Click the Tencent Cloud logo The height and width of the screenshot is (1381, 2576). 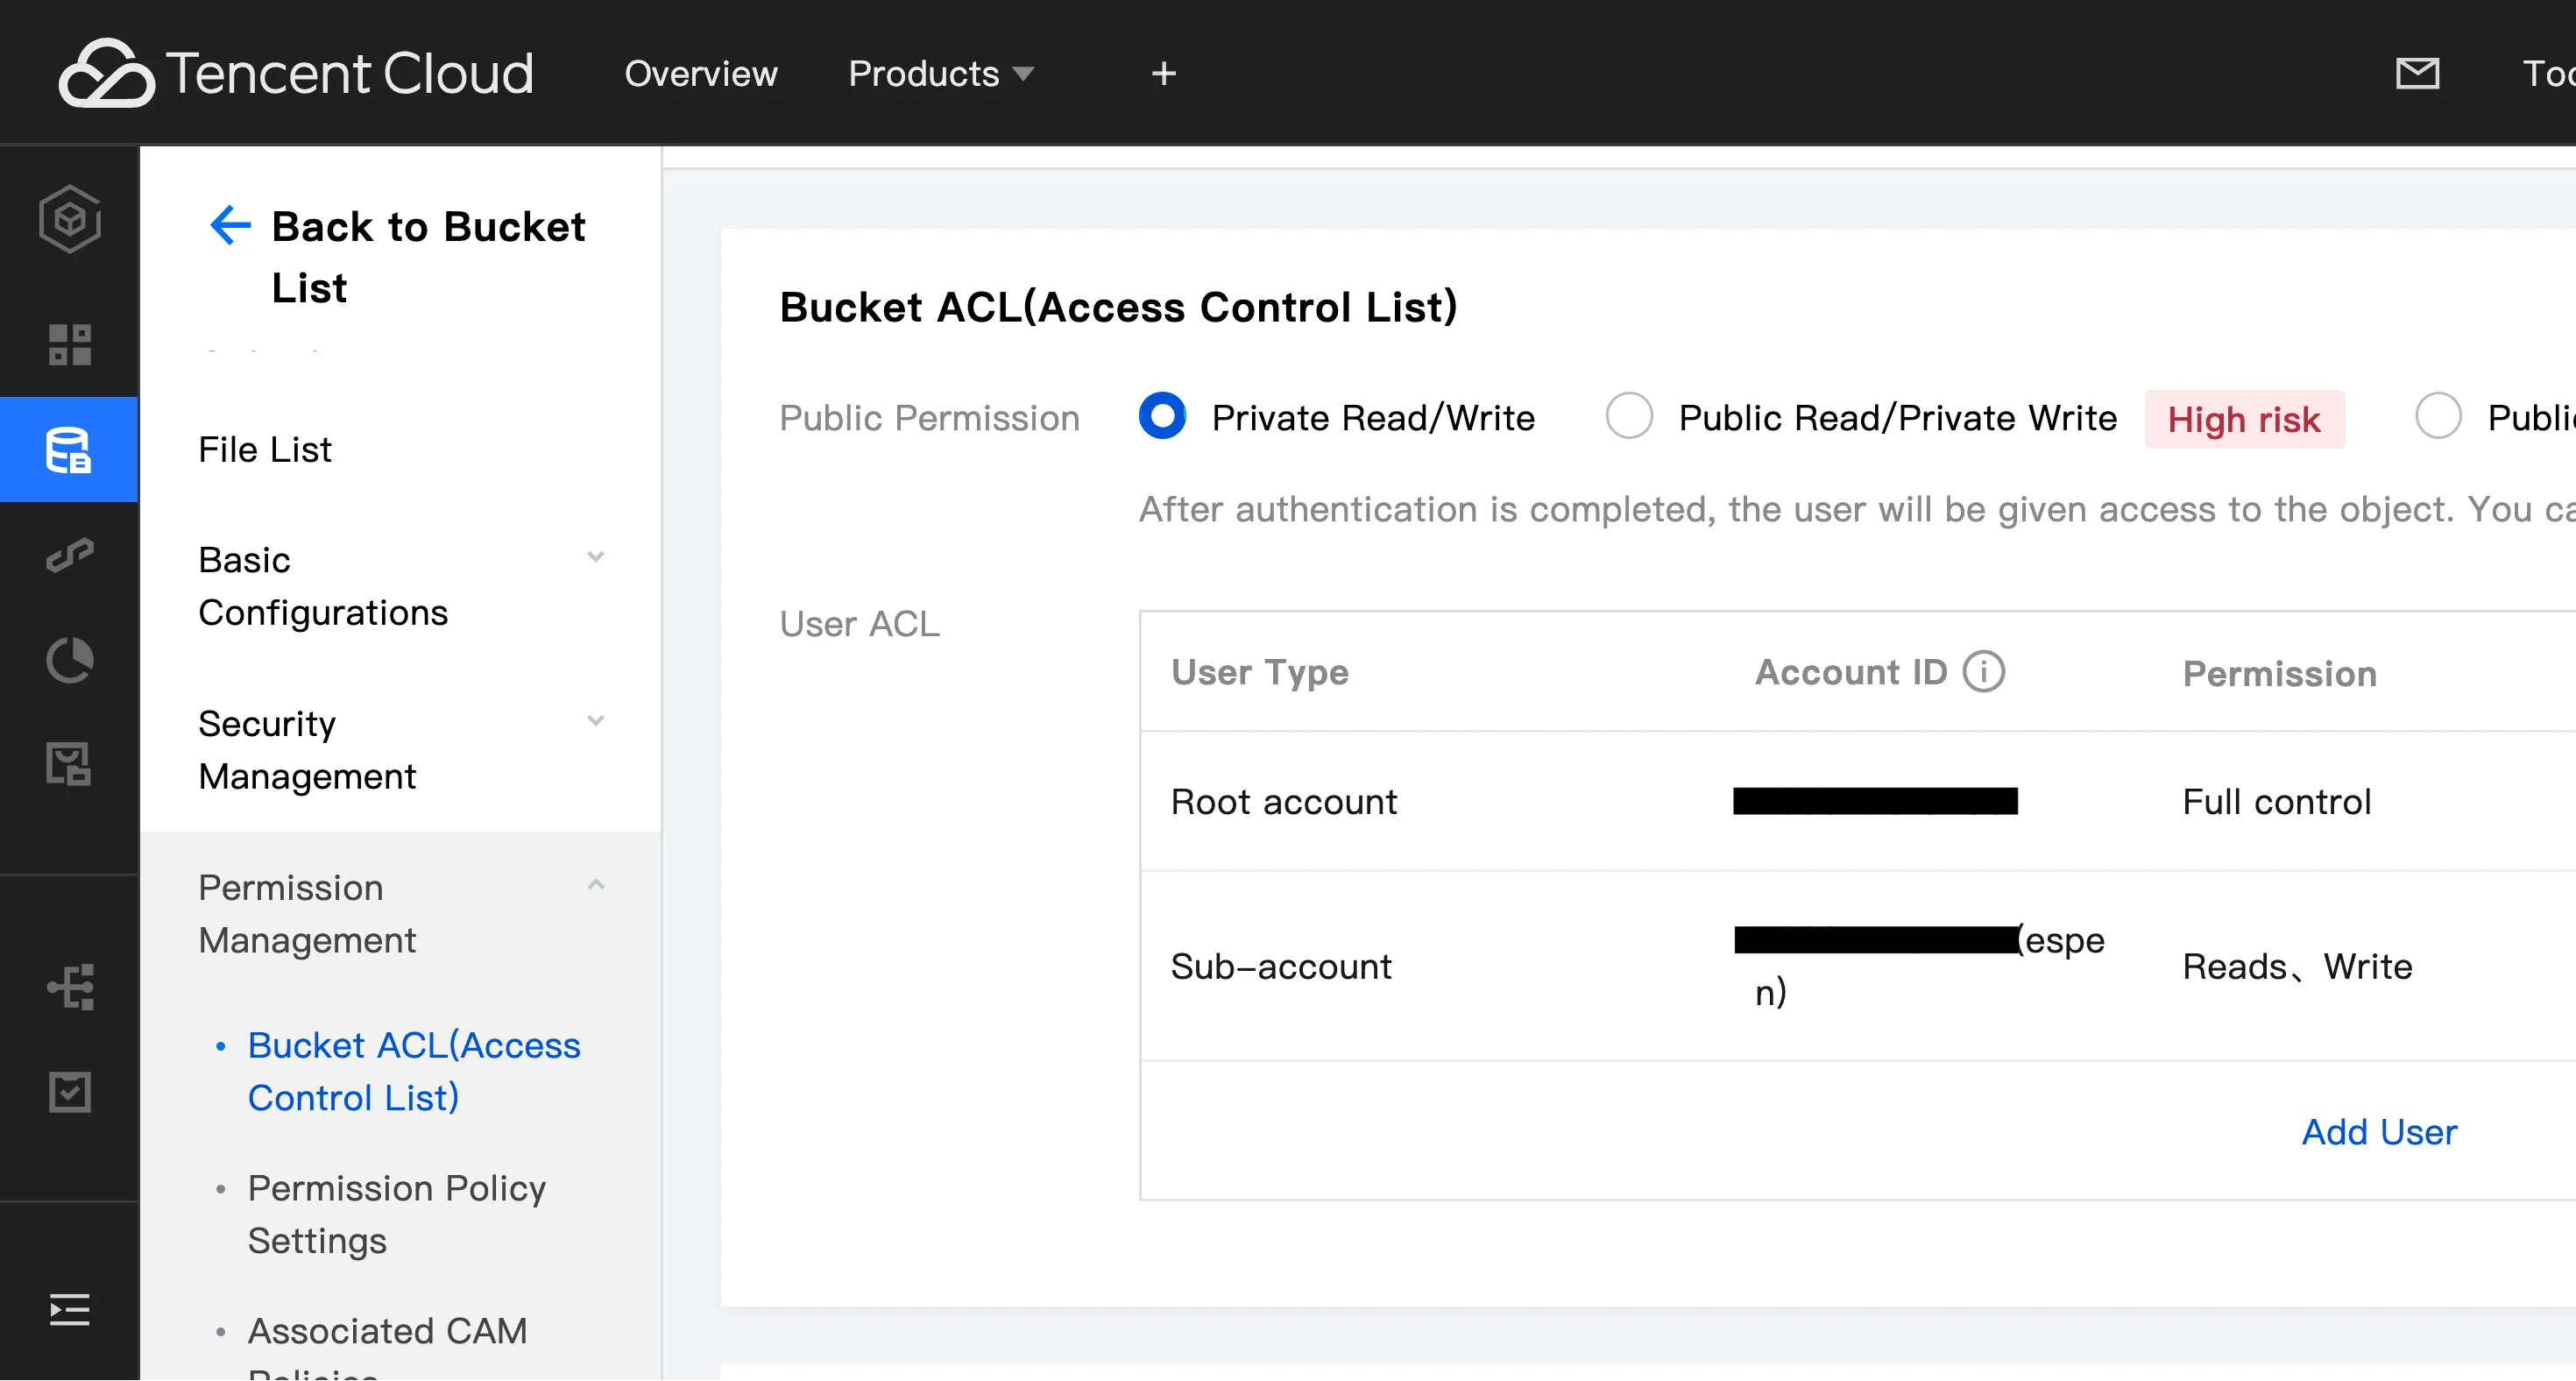click(x=296, y=73)
